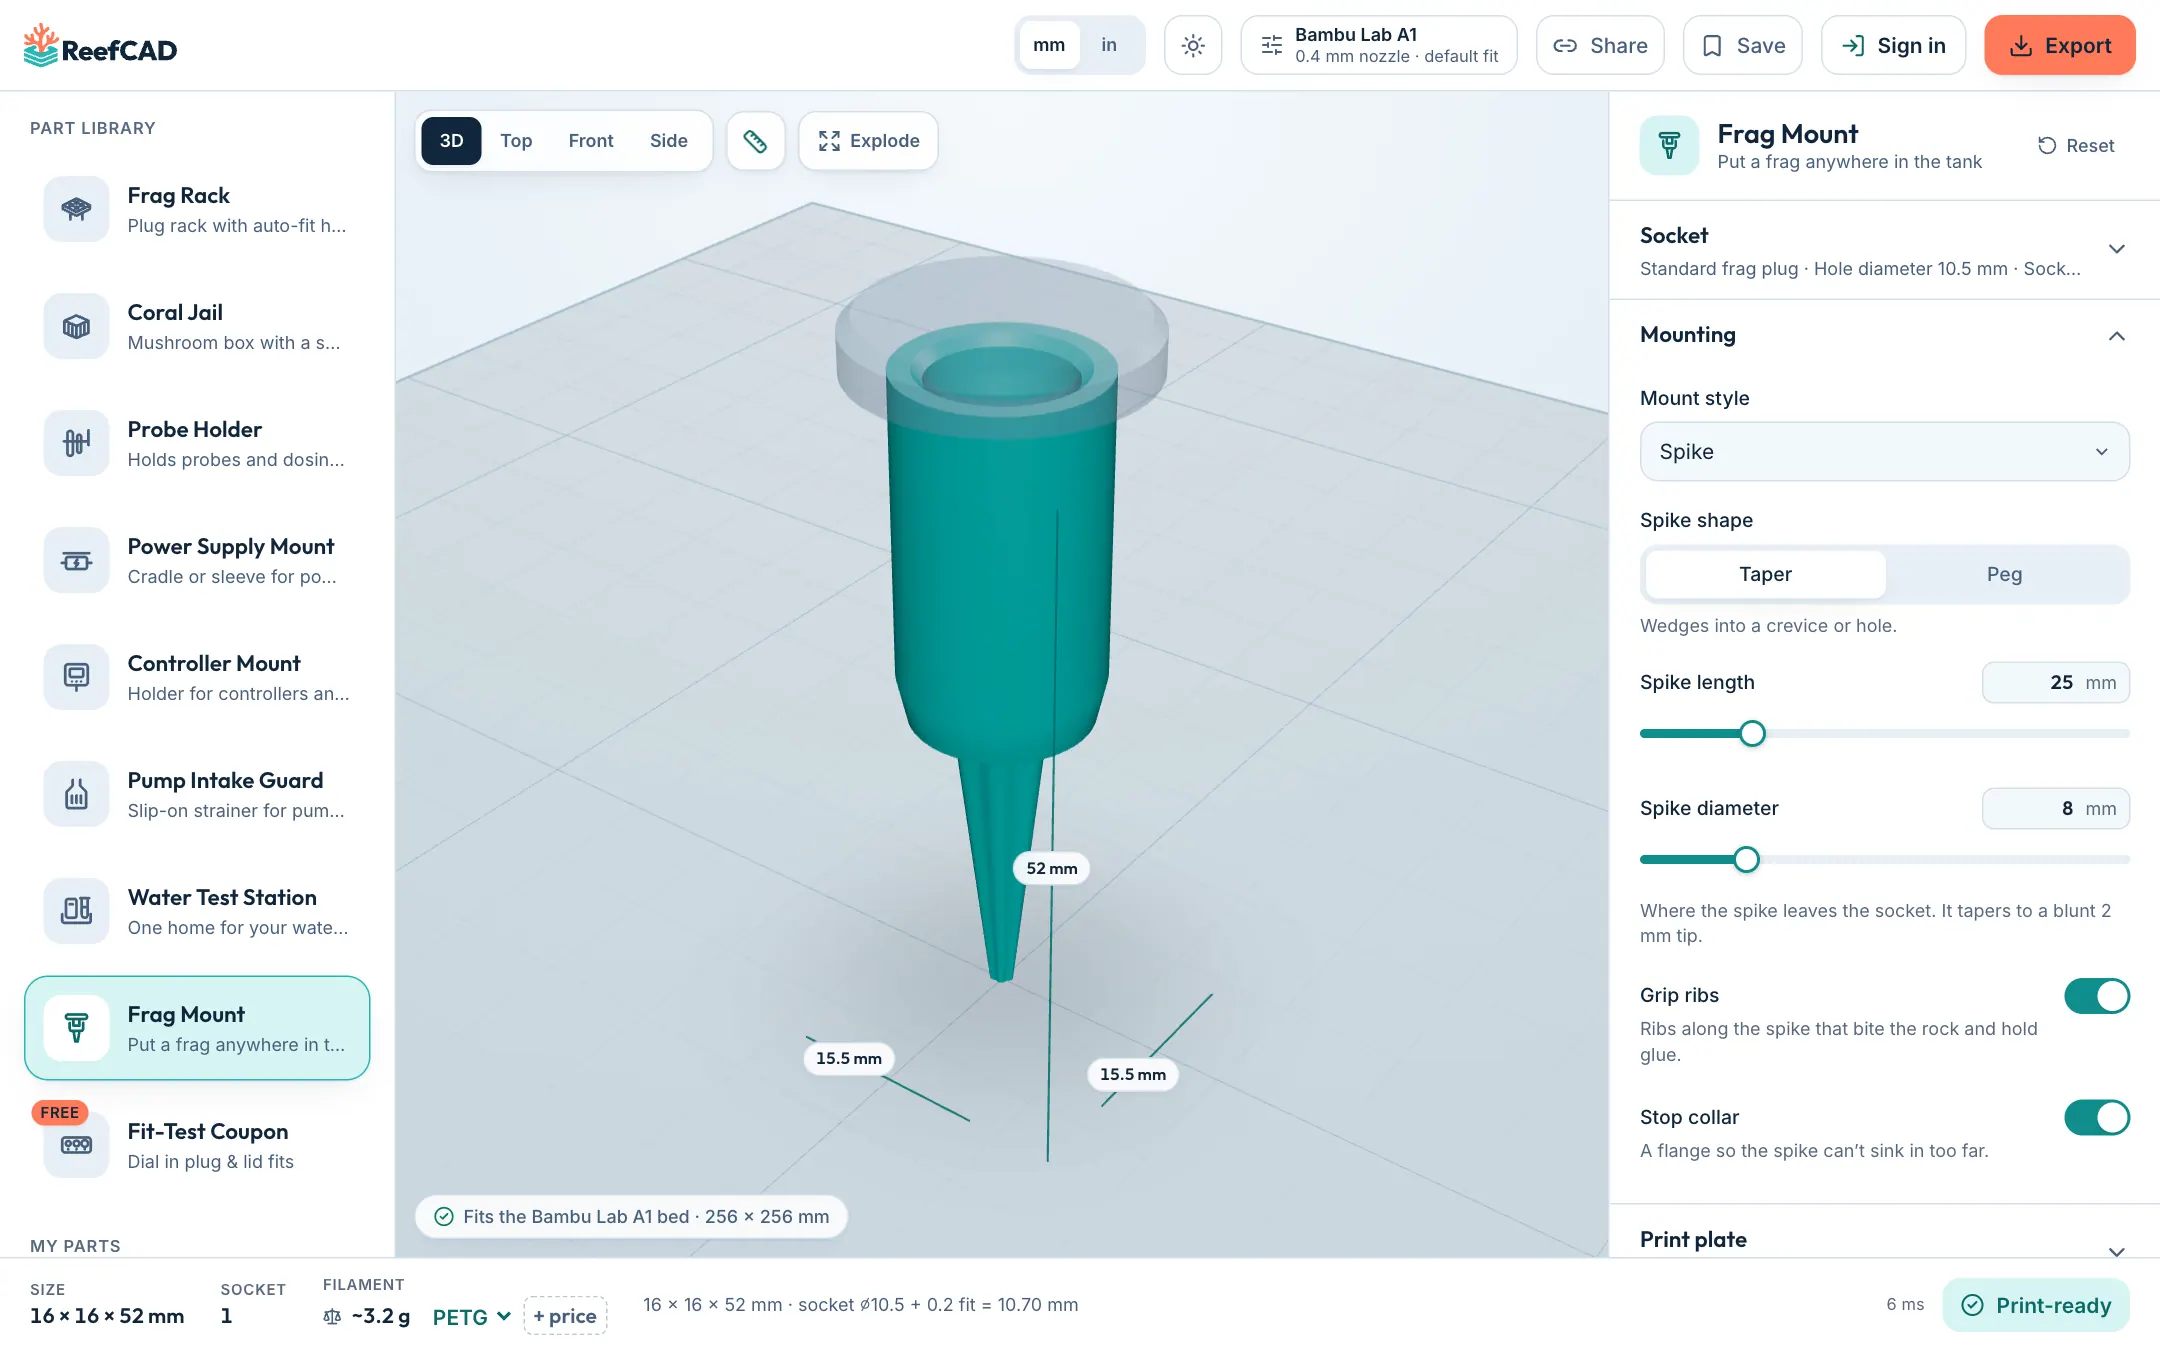Select the Frag Rack part icon

[x=76, y=209]
